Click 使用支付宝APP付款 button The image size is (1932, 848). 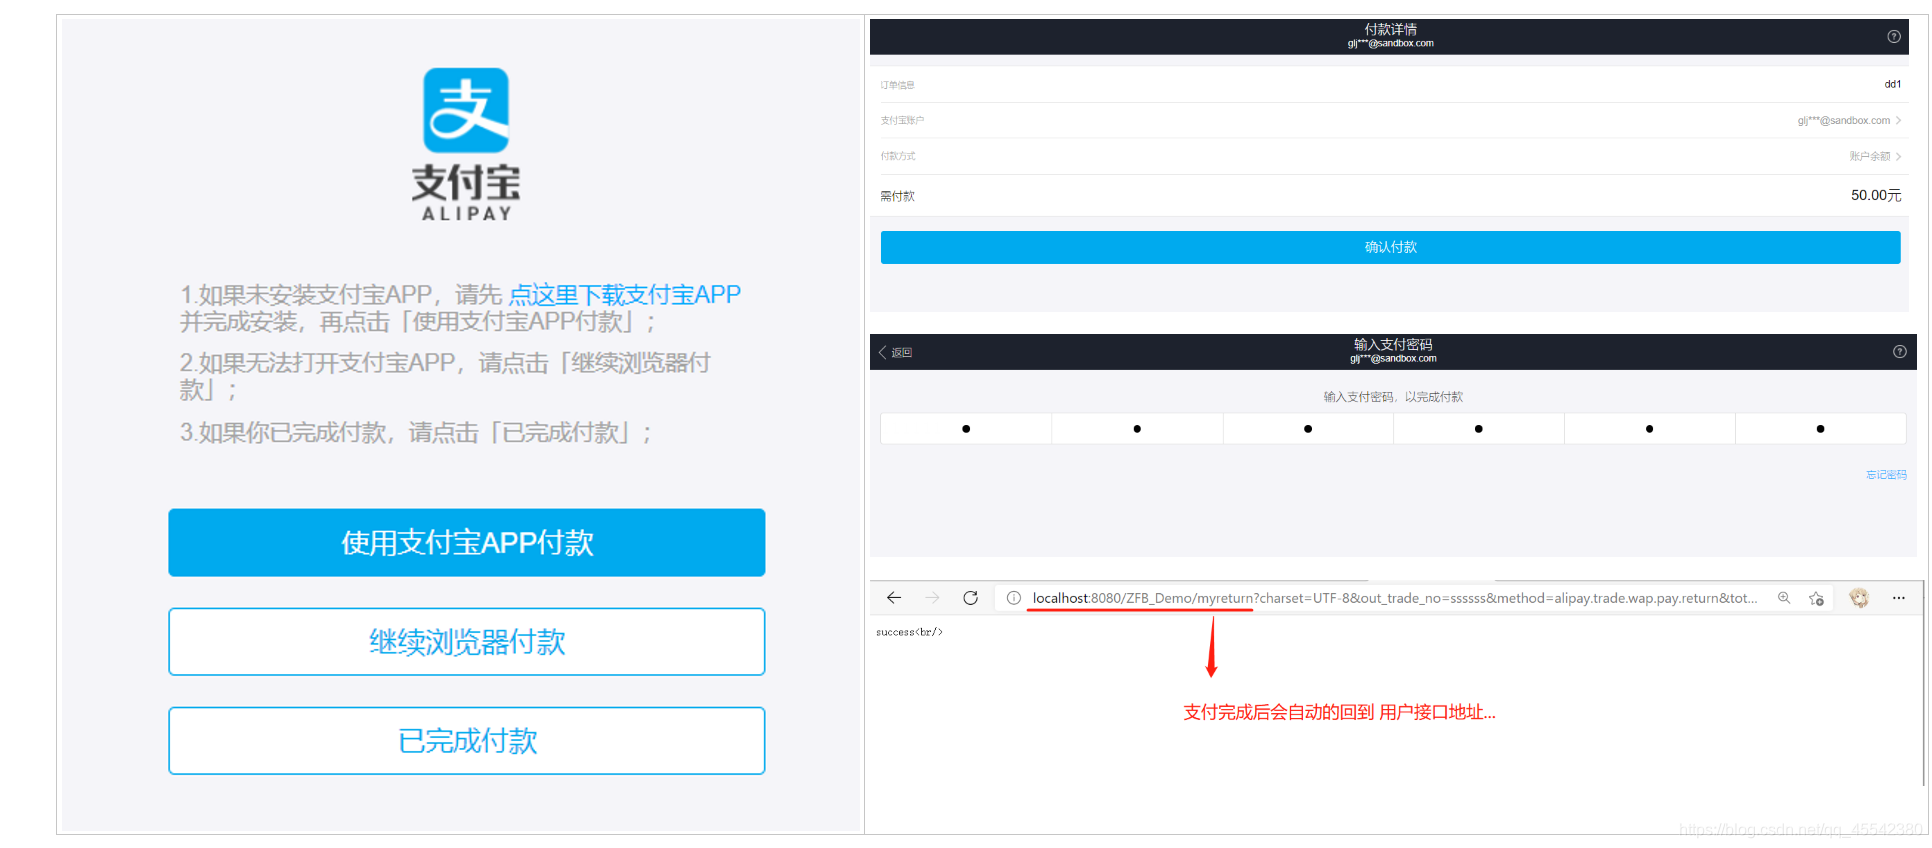(467, 543)
